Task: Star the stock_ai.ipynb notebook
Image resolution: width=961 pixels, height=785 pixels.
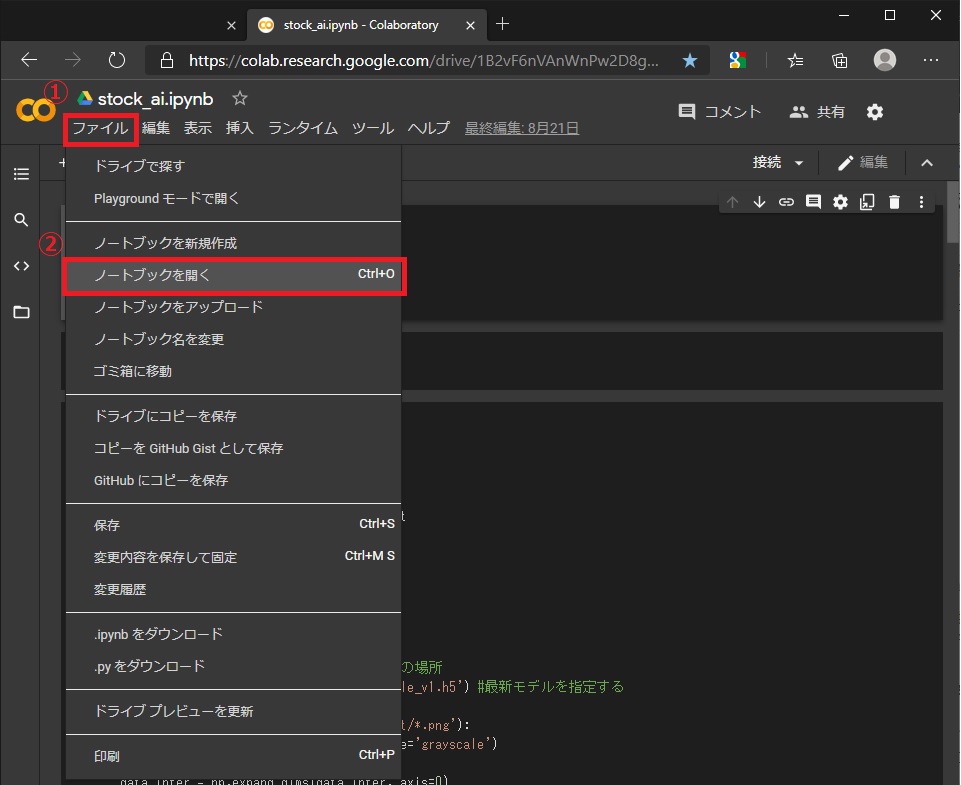Action: coord(240,98)
